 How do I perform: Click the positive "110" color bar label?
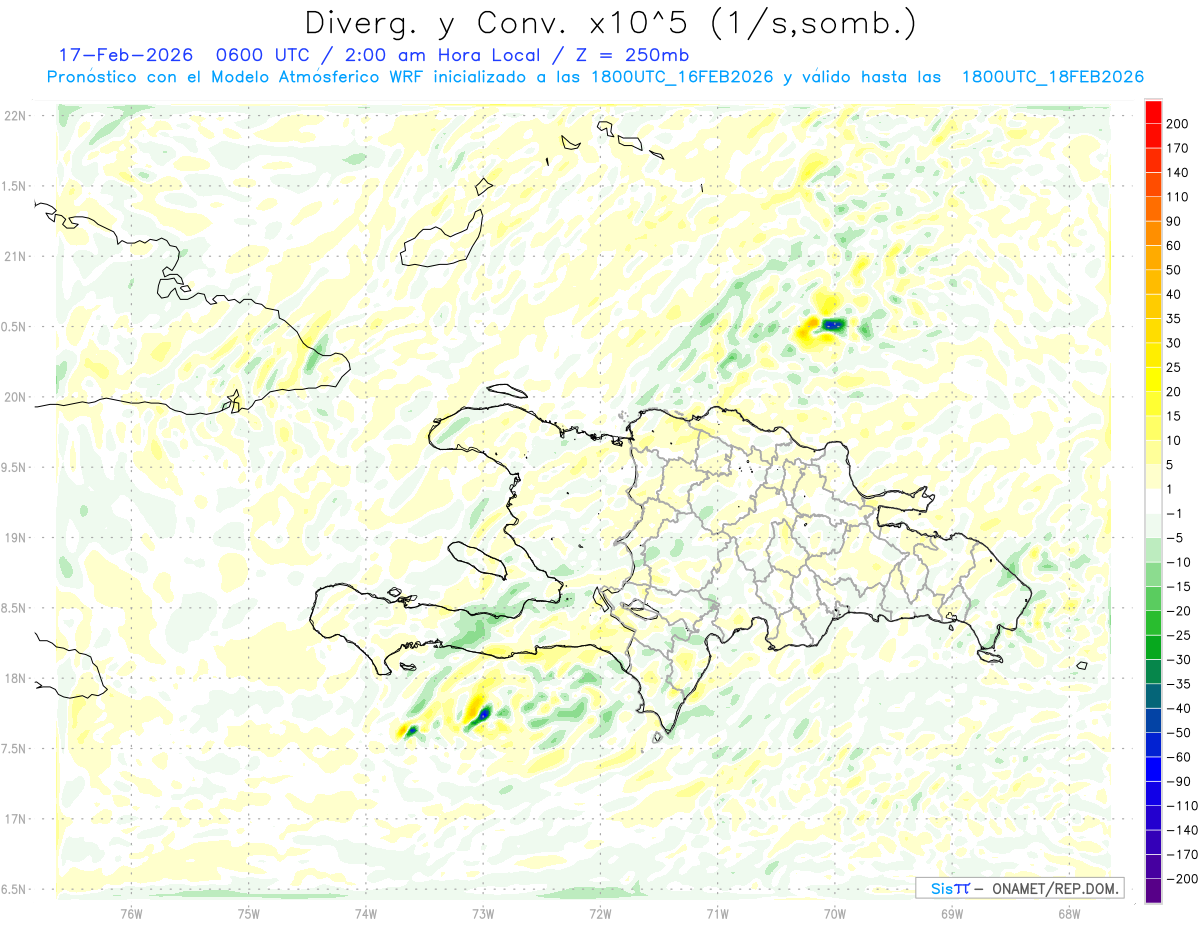(x=1177, y=197)
